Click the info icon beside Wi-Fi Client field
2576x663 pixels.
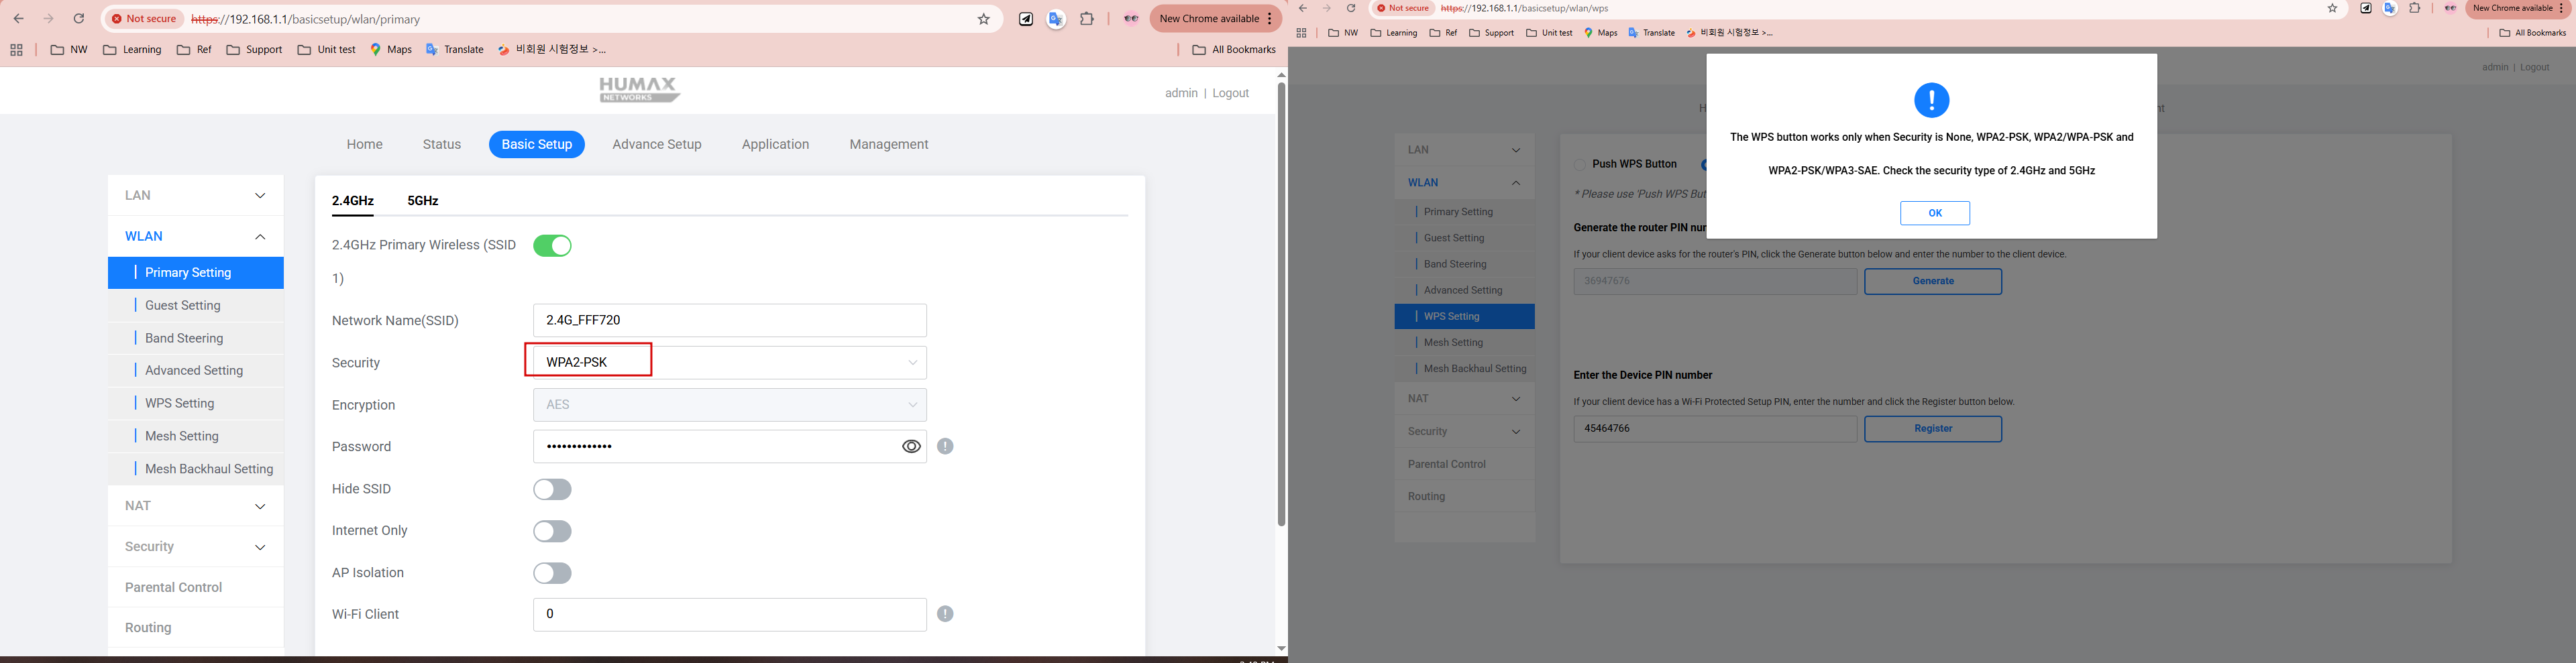tap(946, 614)
